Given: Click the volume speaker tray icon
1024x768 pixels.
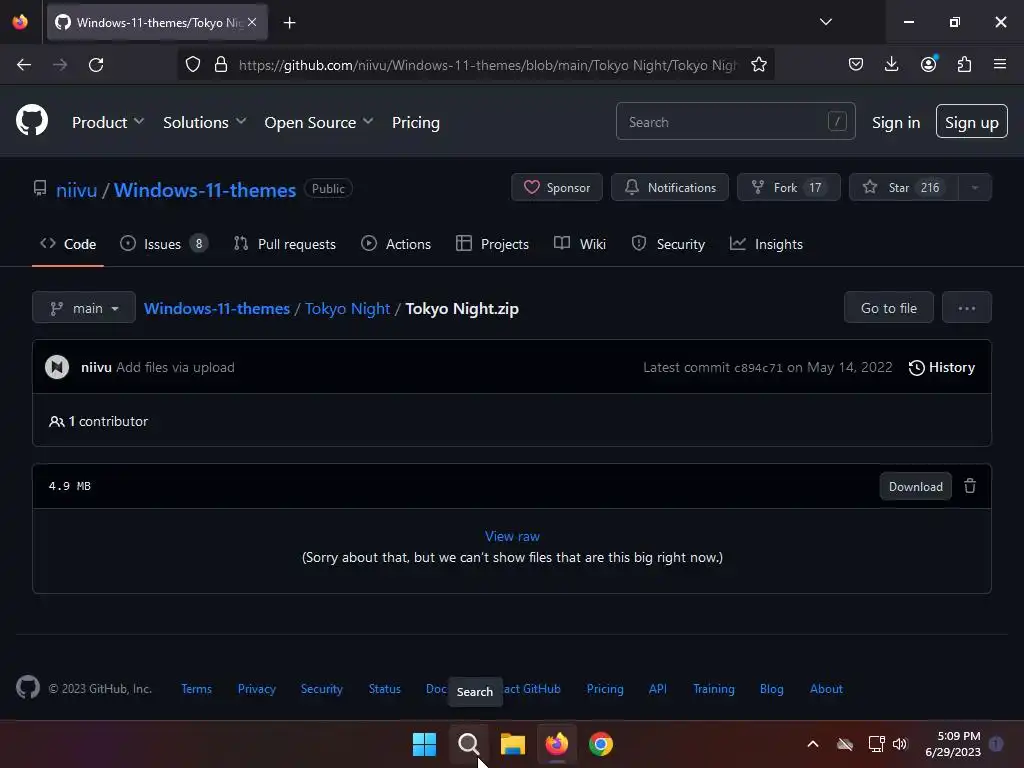Looking at the screenshot, I should [900, 744].
